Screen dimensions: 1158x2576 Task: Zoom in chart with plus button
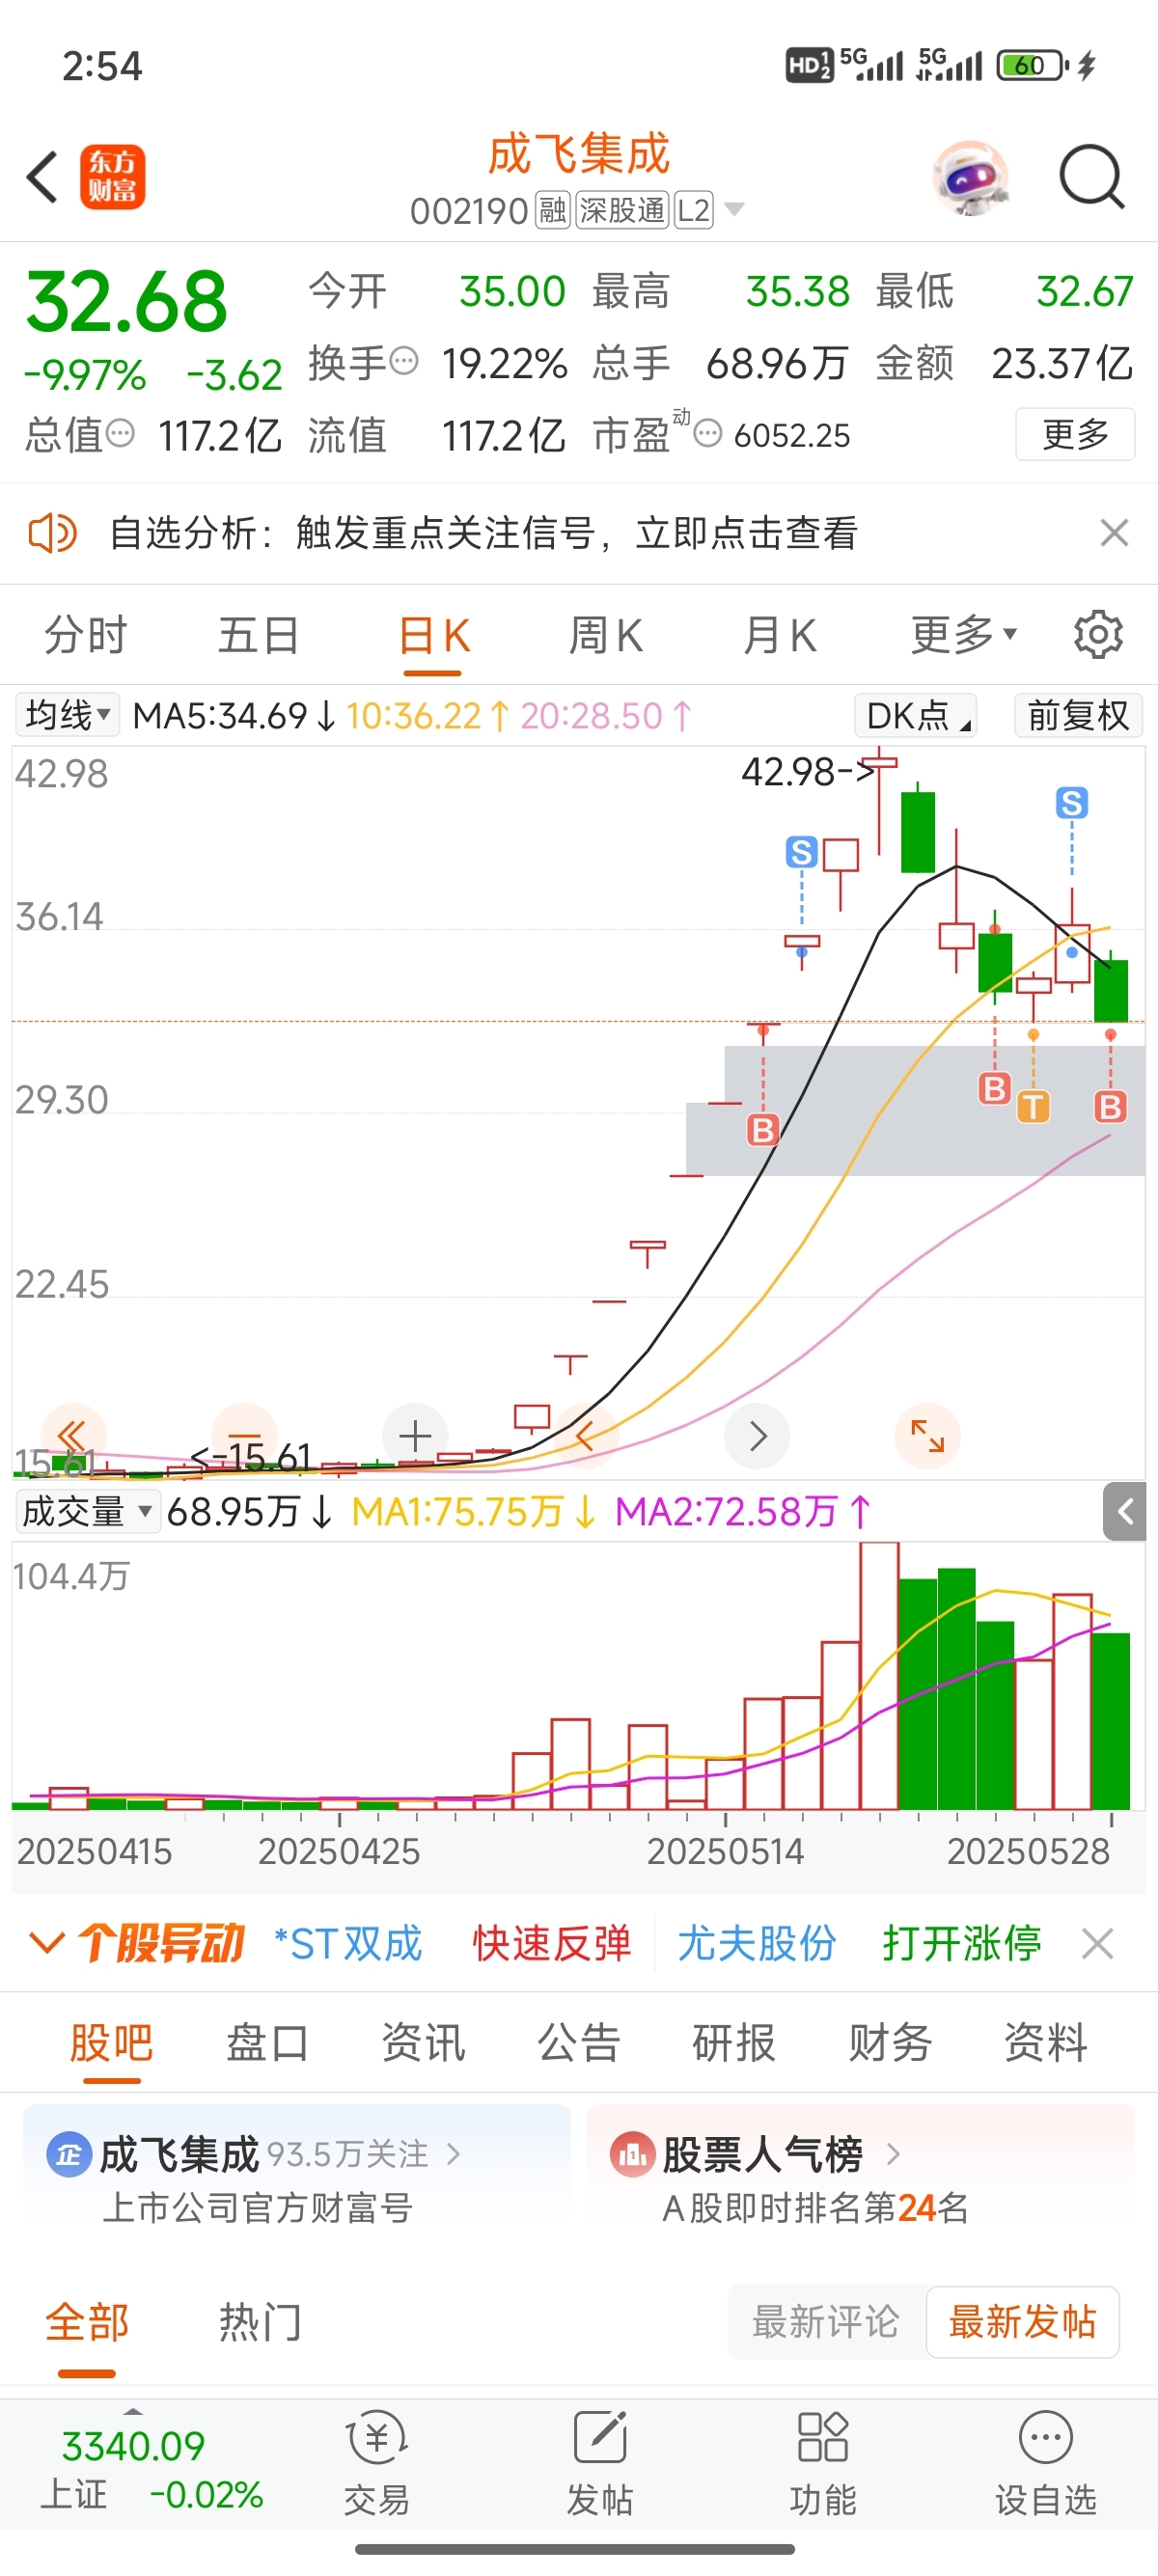[415, 1437]
